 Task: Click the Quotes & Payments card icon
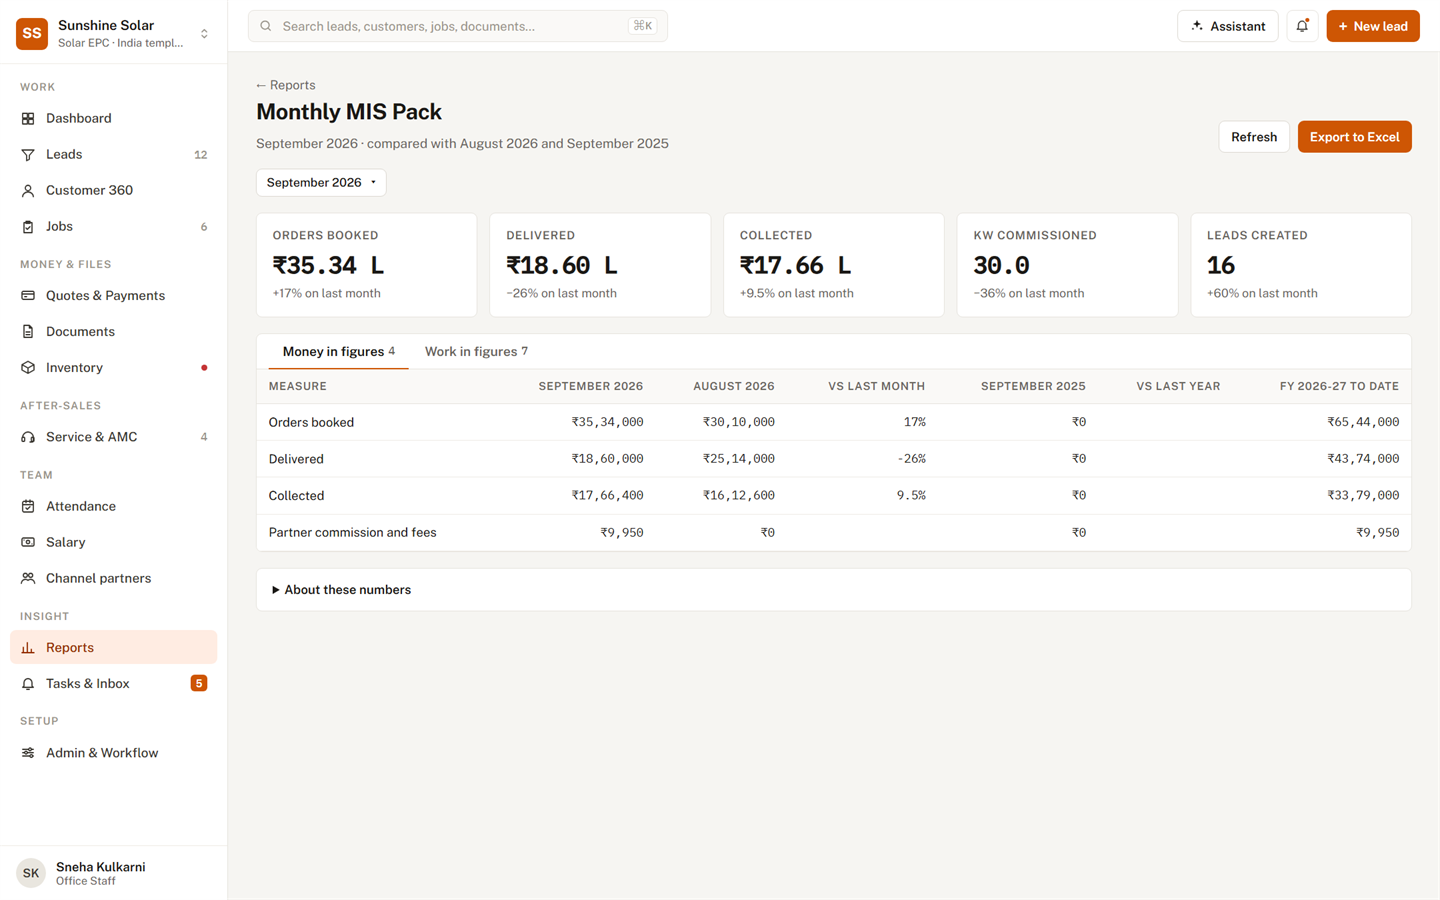(28, 295)
